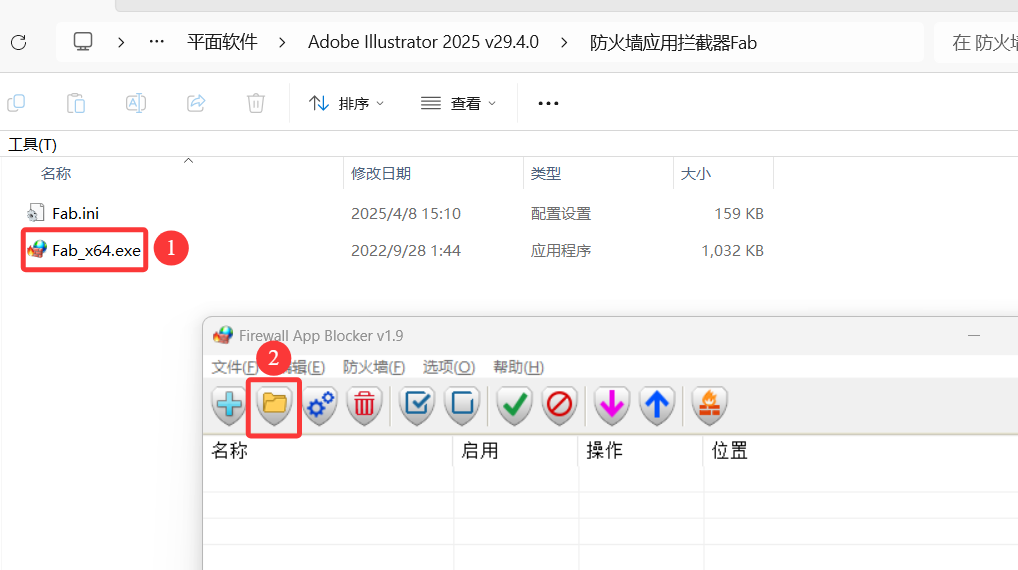The image size is (1018, 570).
Task: Click the Add application plus icon
Action: click(x=229, y=405)
